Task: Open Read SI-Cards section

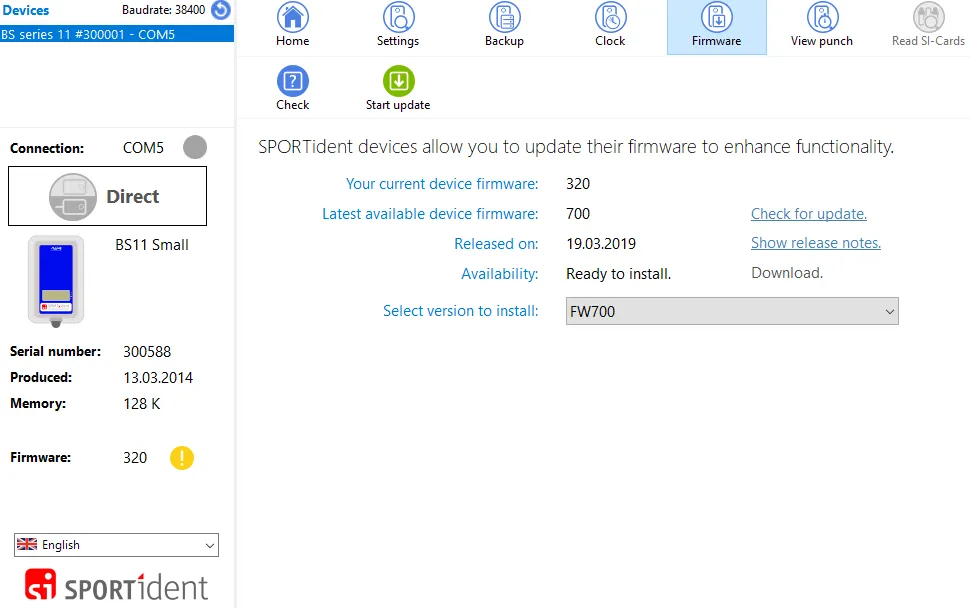Action: (928, 25)
